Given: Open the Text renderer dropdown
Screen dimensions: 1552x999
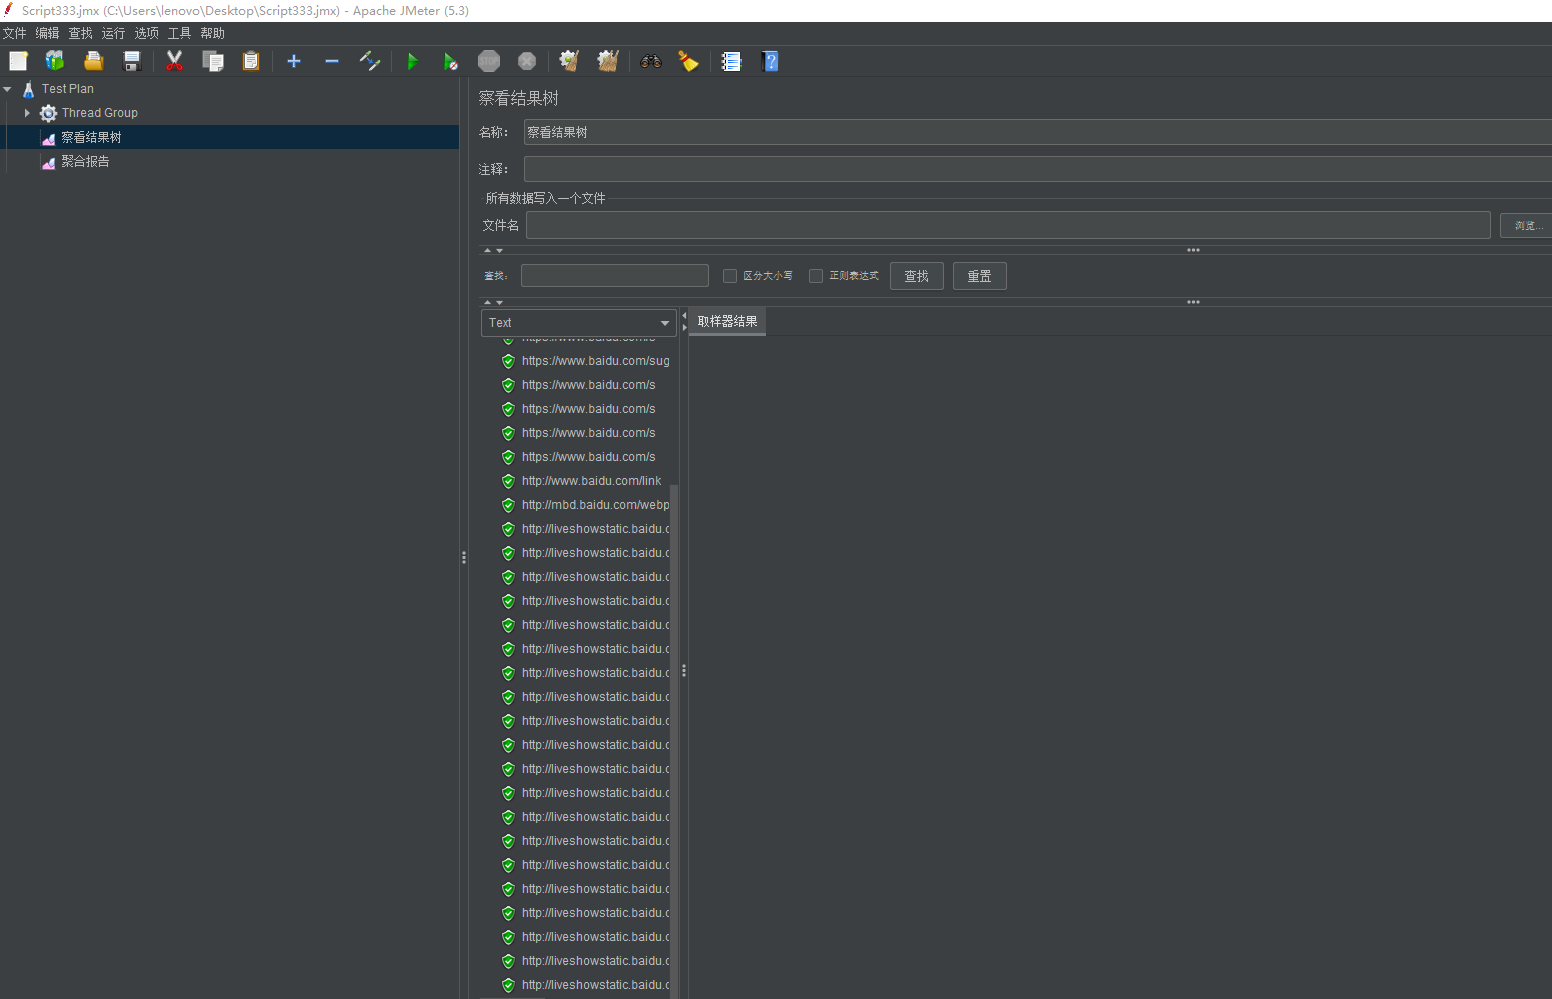Looking at the screenshot, I should click(x=579, y=323).
